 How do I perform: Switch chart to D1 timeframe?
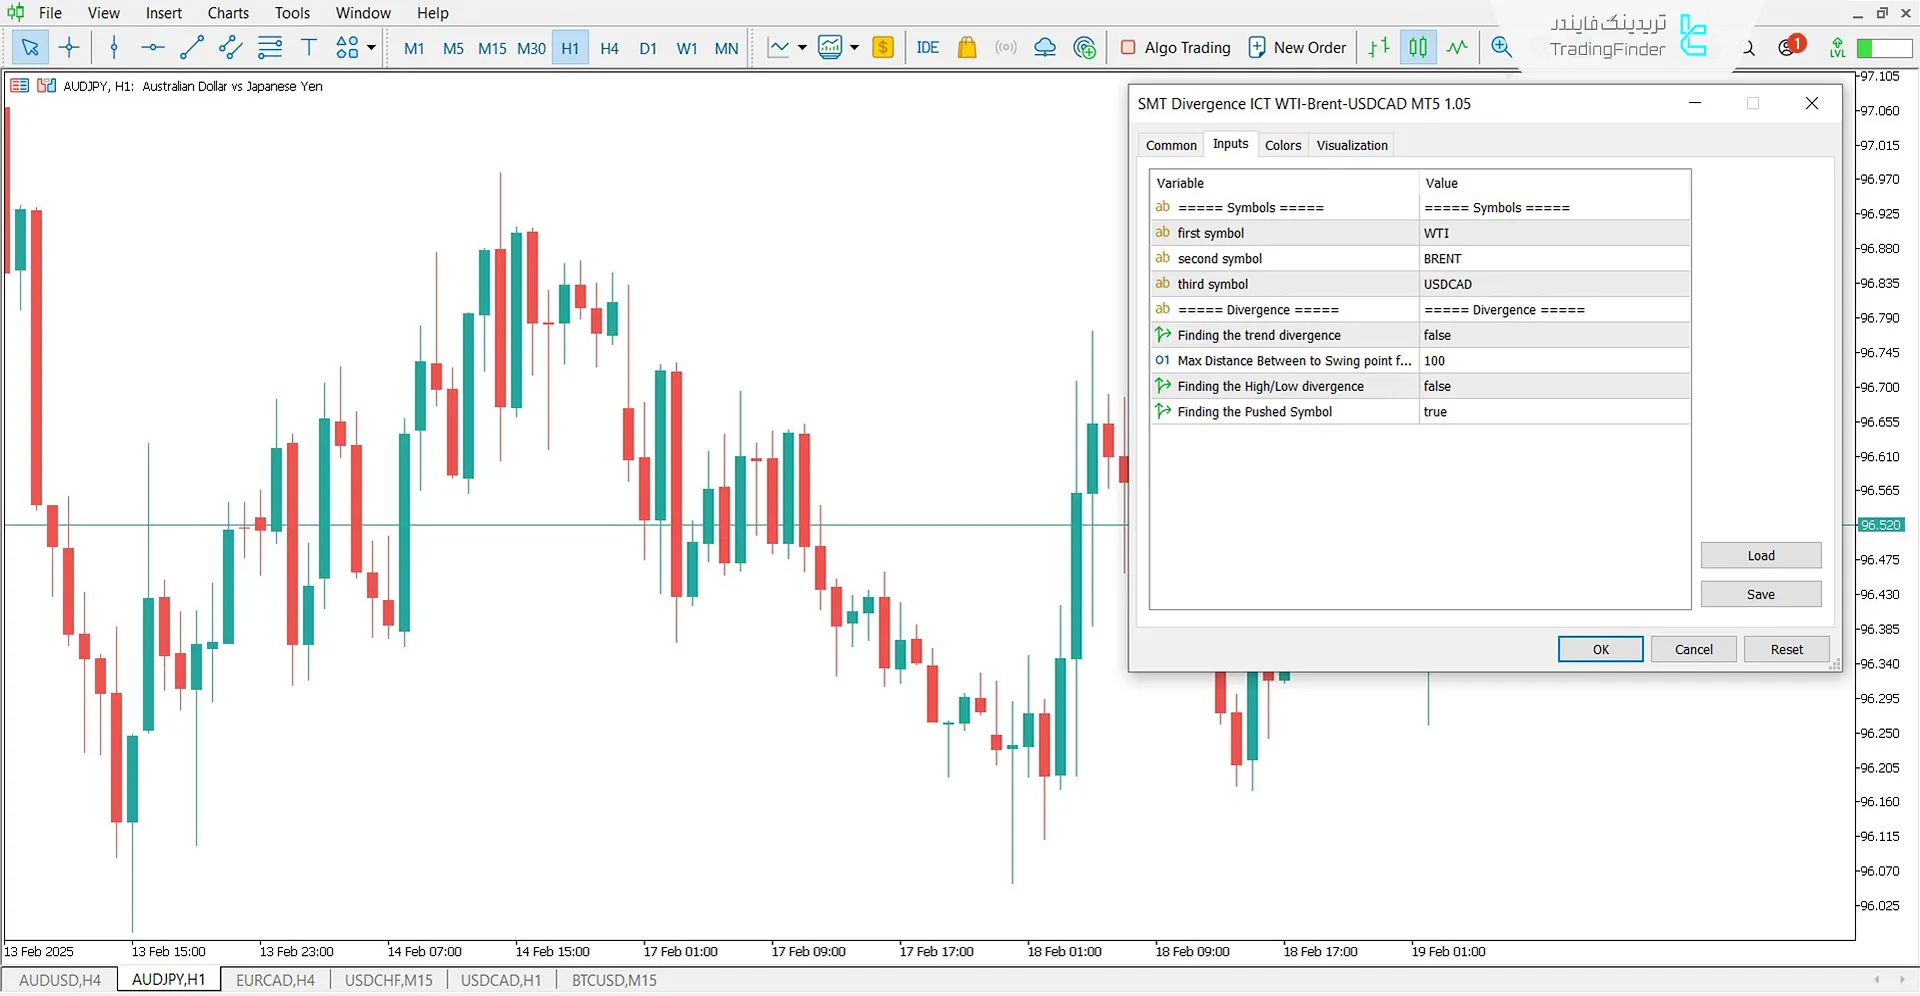tap(648, 48)
